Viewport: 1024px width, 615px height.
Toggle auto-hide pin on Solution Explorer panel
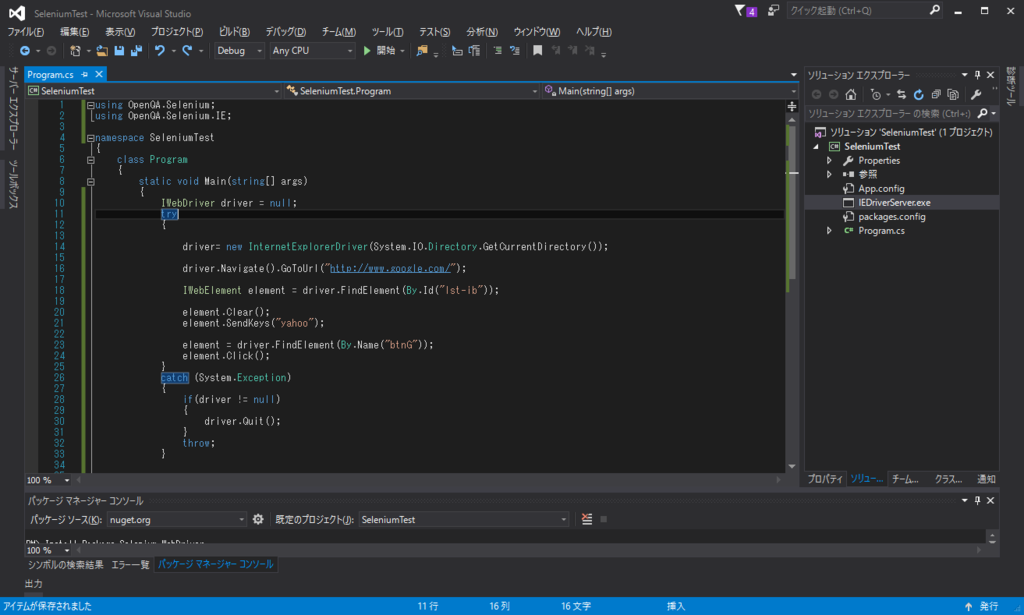point(978,74)
